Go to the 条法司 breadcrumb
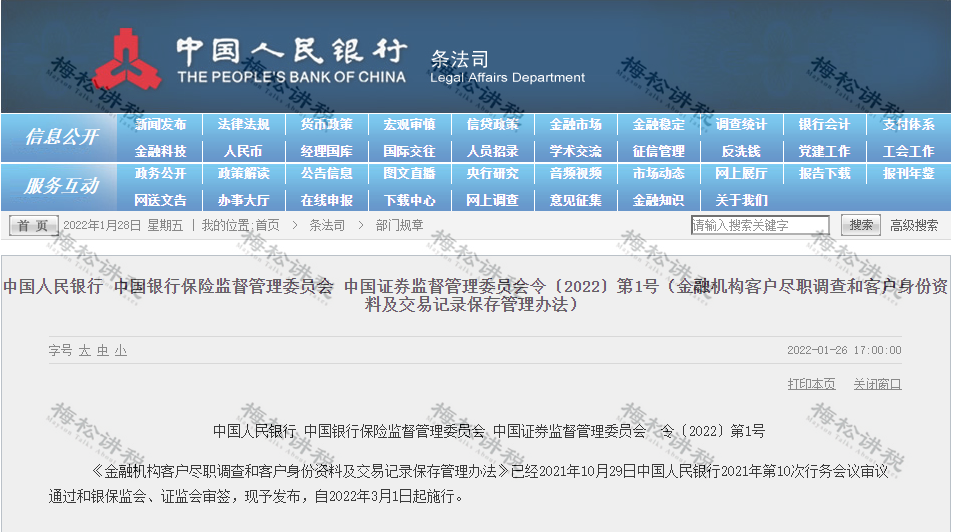The image size is (953, 532). coord(327,226)
